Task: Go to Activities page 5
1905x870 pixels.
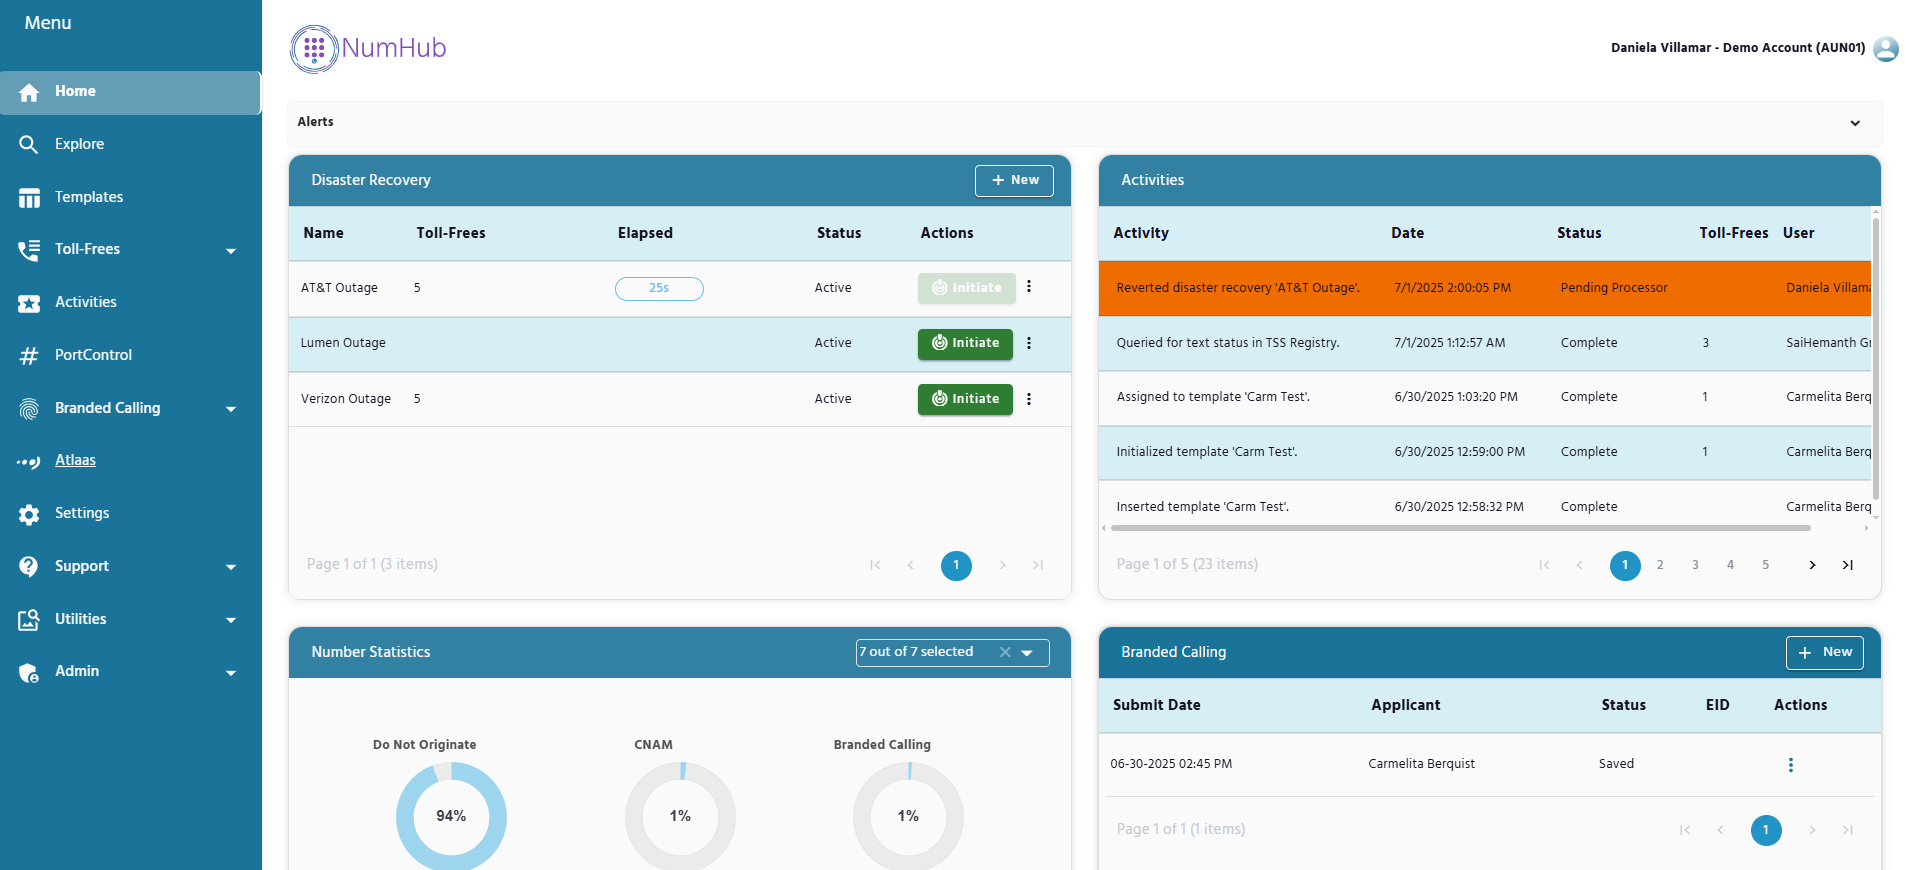Action: (x=1766, y=565)
